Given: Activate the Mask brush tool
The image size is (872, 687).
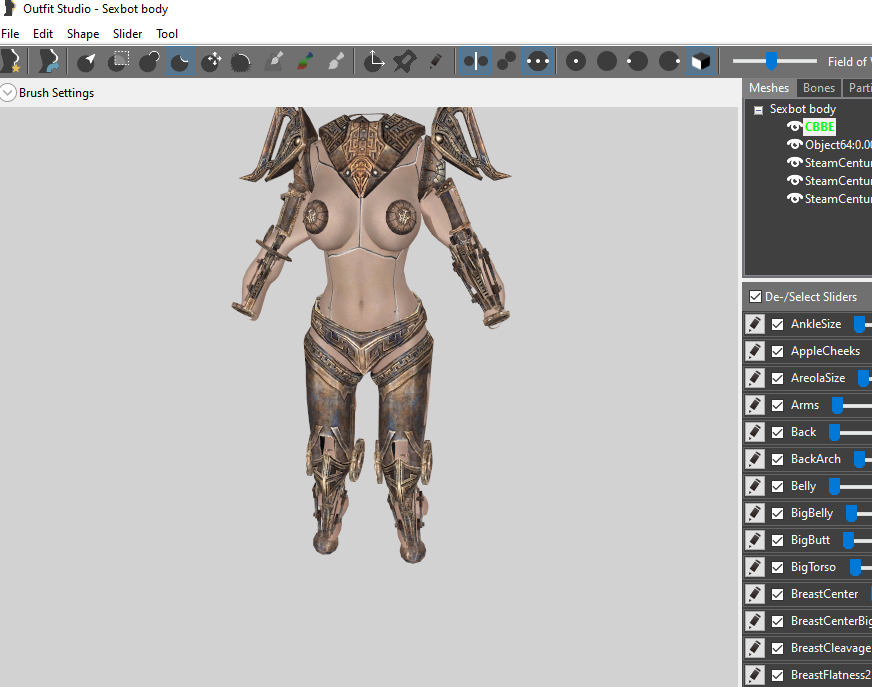Looking at the screenshot, I should (x=118, y=61).
